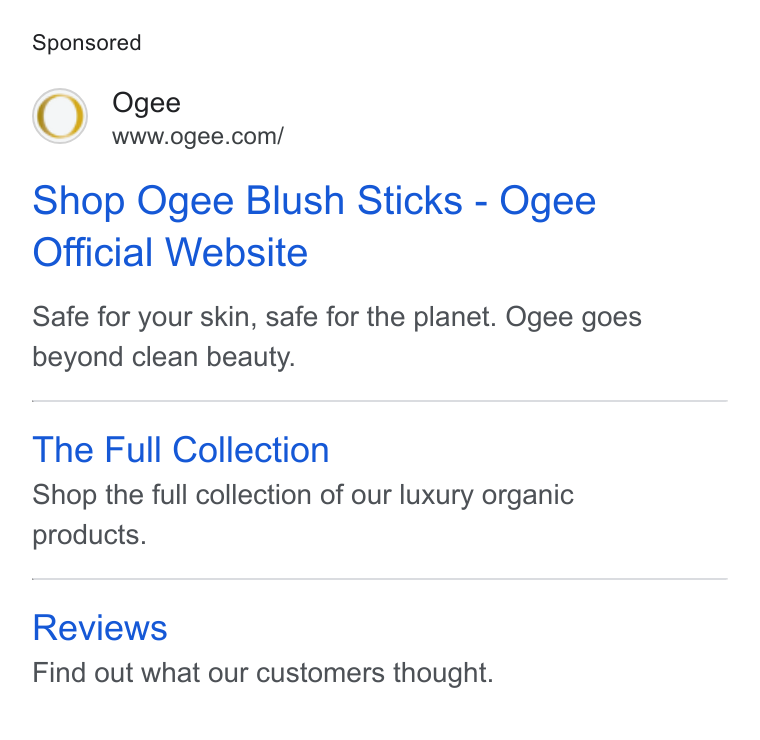The width and height of the screenshot is (760, 740).
Task: Click the words 'beyond clean beauty.'
Action: (164, 357)
